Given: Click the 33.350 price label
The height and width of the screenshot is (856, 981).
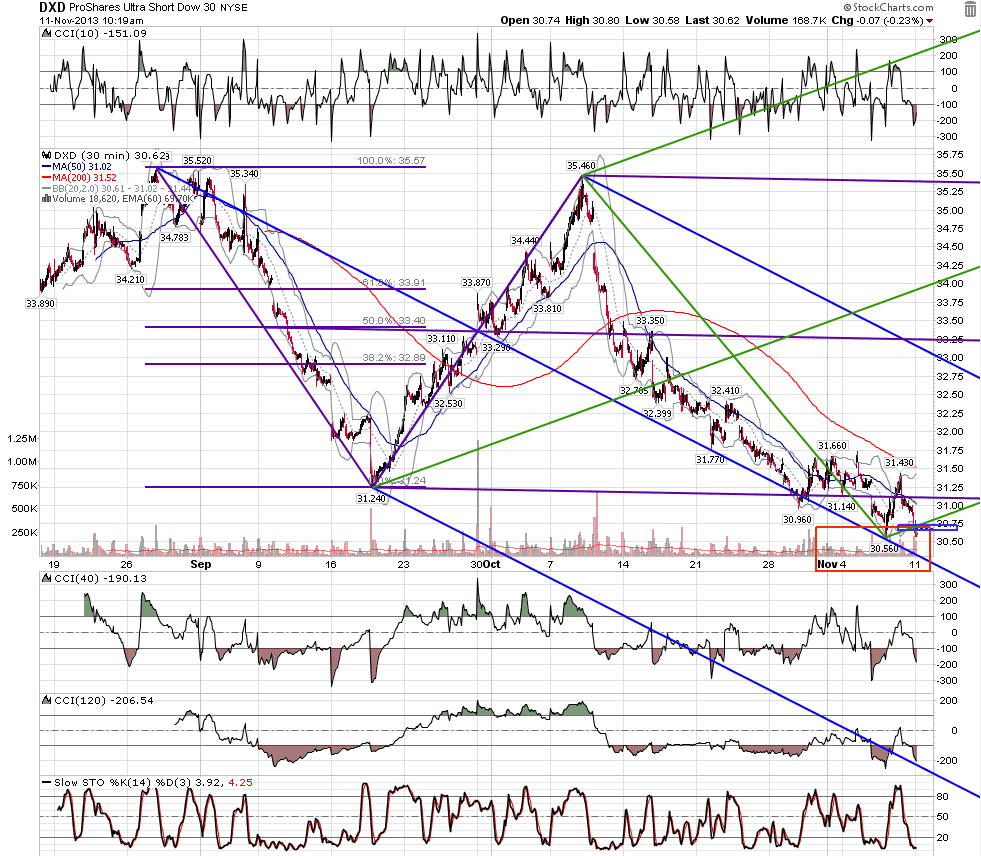Looking at the screenshot, I should [x=650, y=320].
